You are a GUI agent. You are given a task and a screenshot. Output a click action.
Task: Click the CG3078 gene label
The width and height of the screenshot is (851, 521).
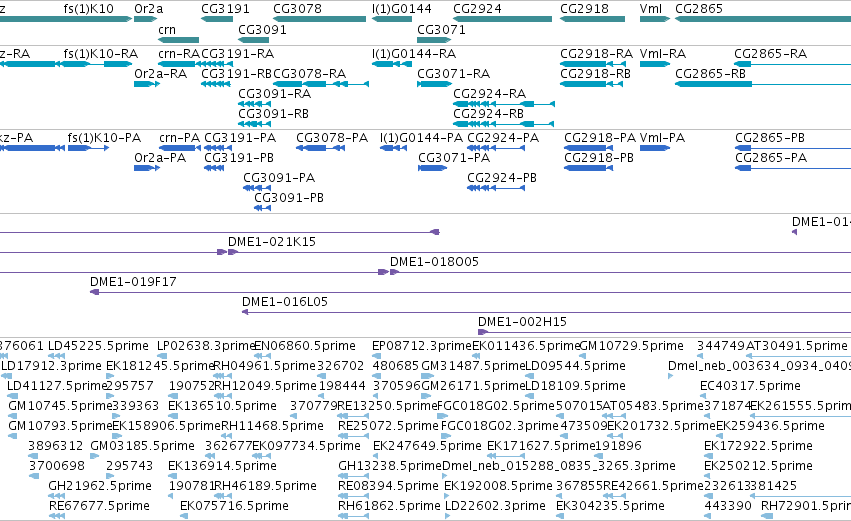[x=297, y=9]
